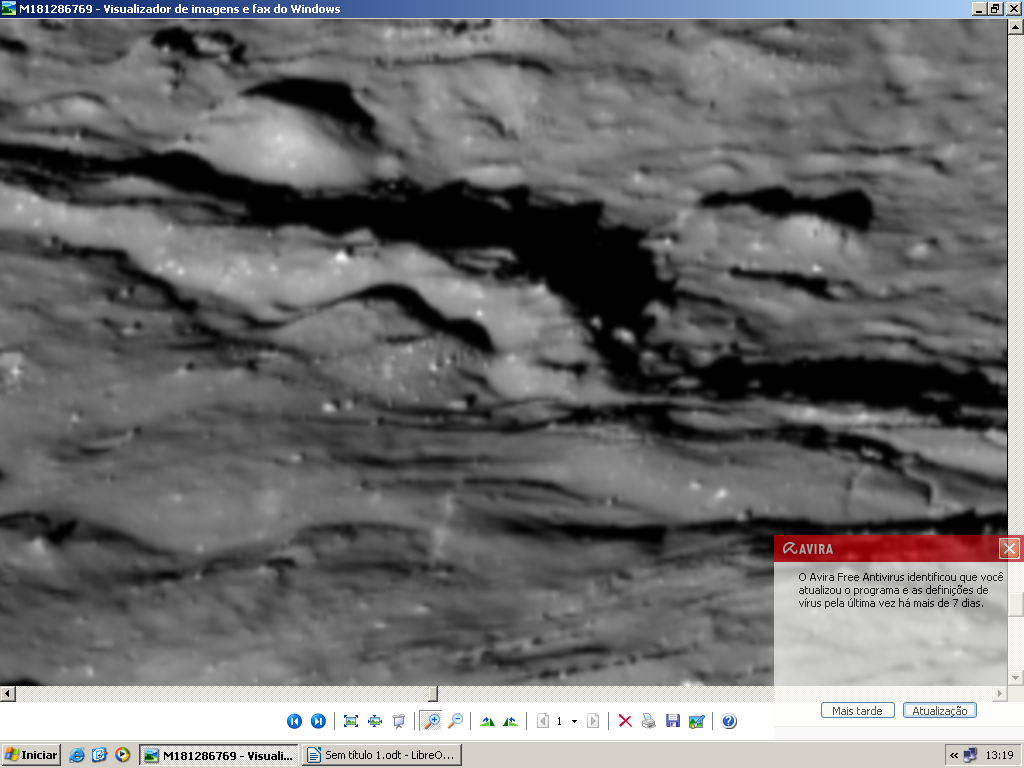Image resolution: width=1024 pixels, height=768 pixels.
Task: Print the displayed image
Action: [x=649, y=721]
